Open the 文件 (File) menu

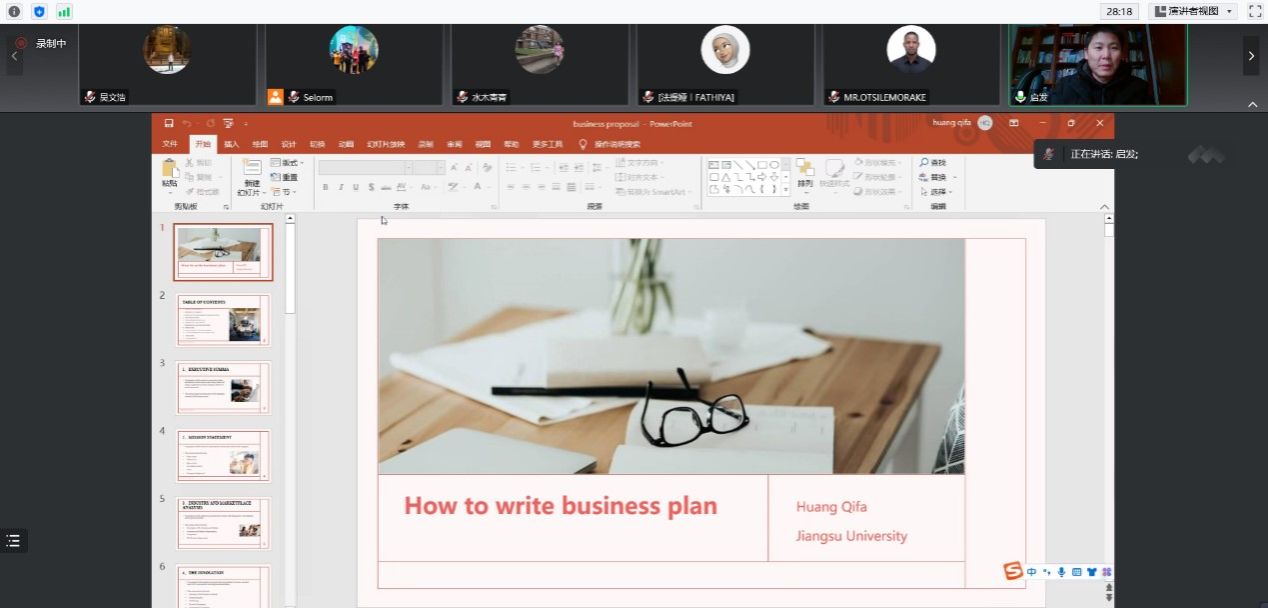pos(170,144)
